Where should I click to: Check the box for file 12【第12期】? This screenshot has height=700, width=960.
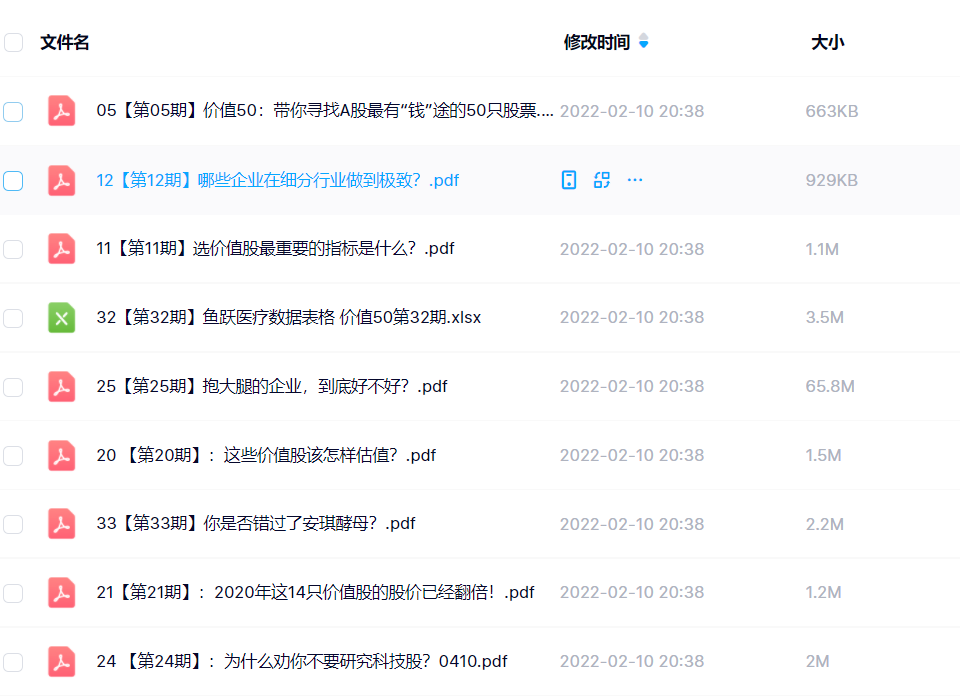tap(13, 181)
